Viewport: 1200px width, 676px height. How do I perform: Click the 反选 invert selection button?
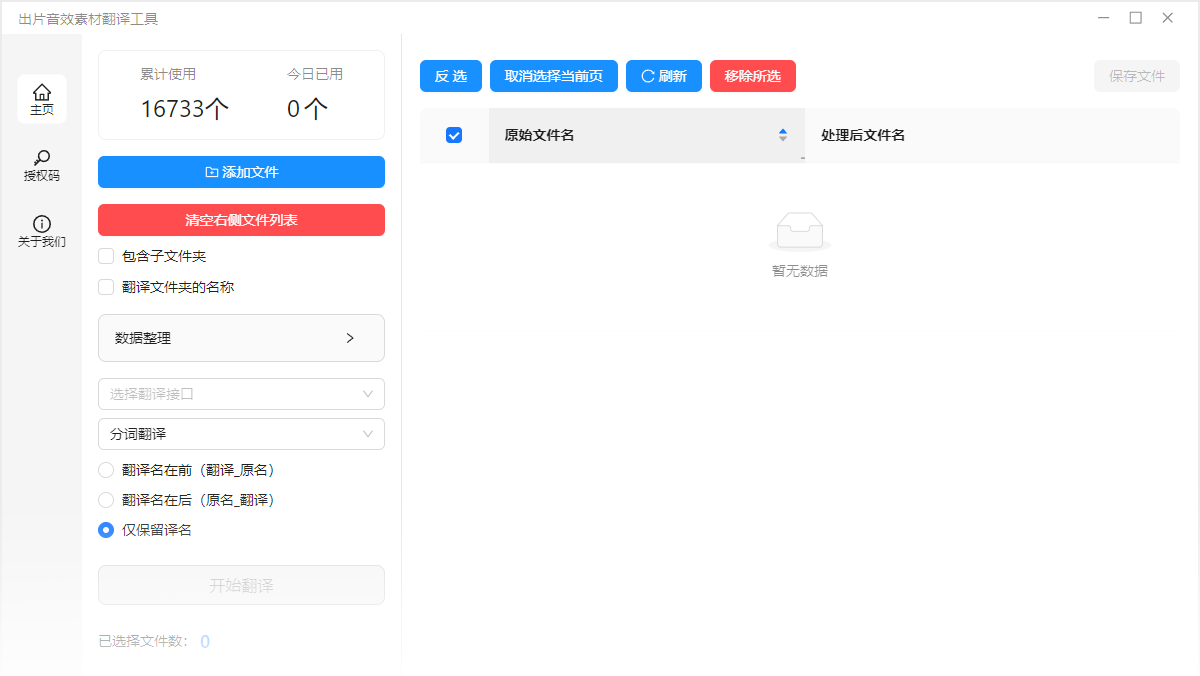[450, 76]
